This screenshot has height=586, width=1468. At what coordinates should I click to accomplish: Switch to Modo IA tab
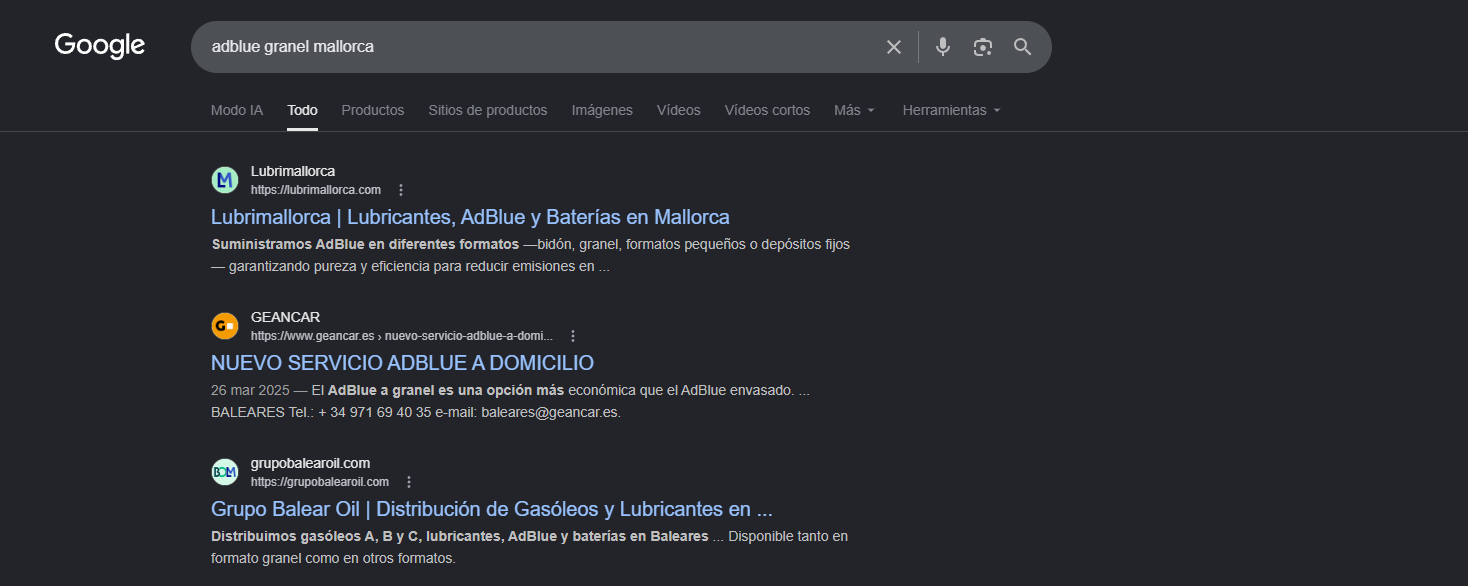pos(237,110)
